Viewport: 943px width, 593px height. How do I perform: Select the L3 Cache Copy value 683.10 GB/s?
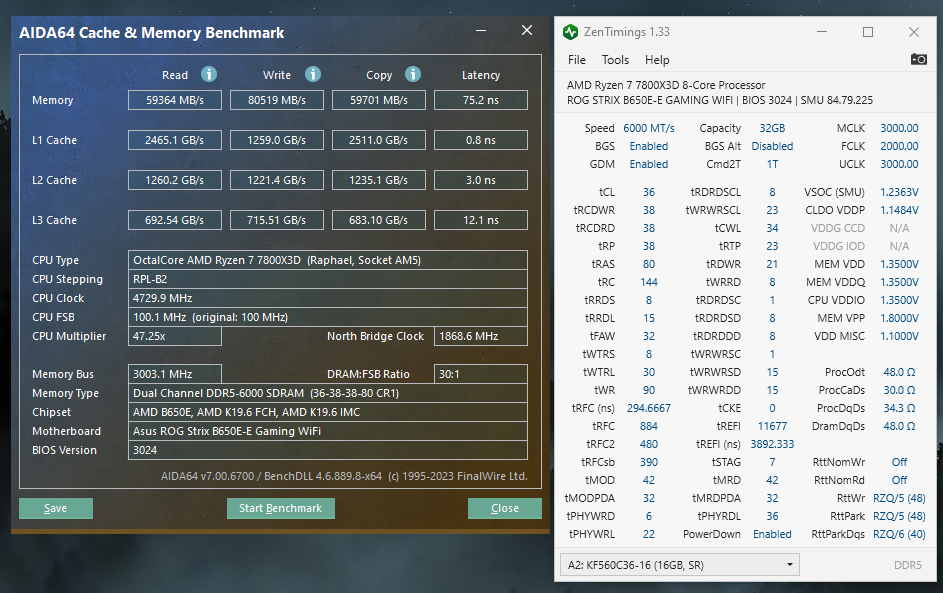click(x=379, y=220)
